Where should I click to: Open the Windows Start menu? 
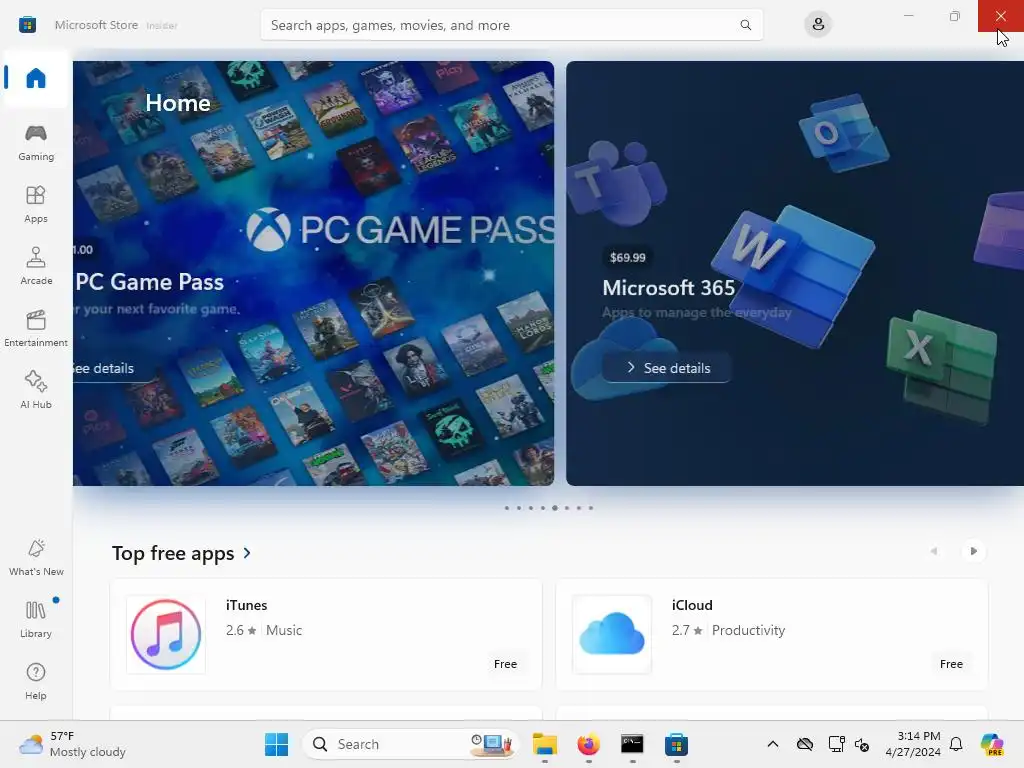coord(276,744)
